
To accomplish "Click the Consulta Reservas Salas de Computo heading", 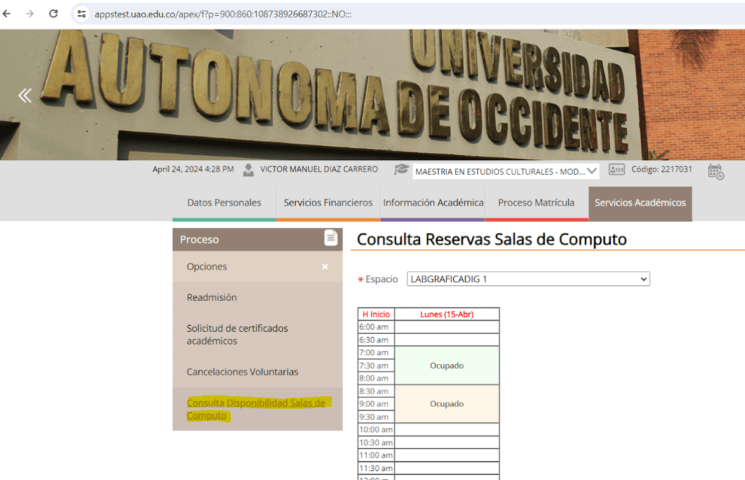I will [492, 239].
